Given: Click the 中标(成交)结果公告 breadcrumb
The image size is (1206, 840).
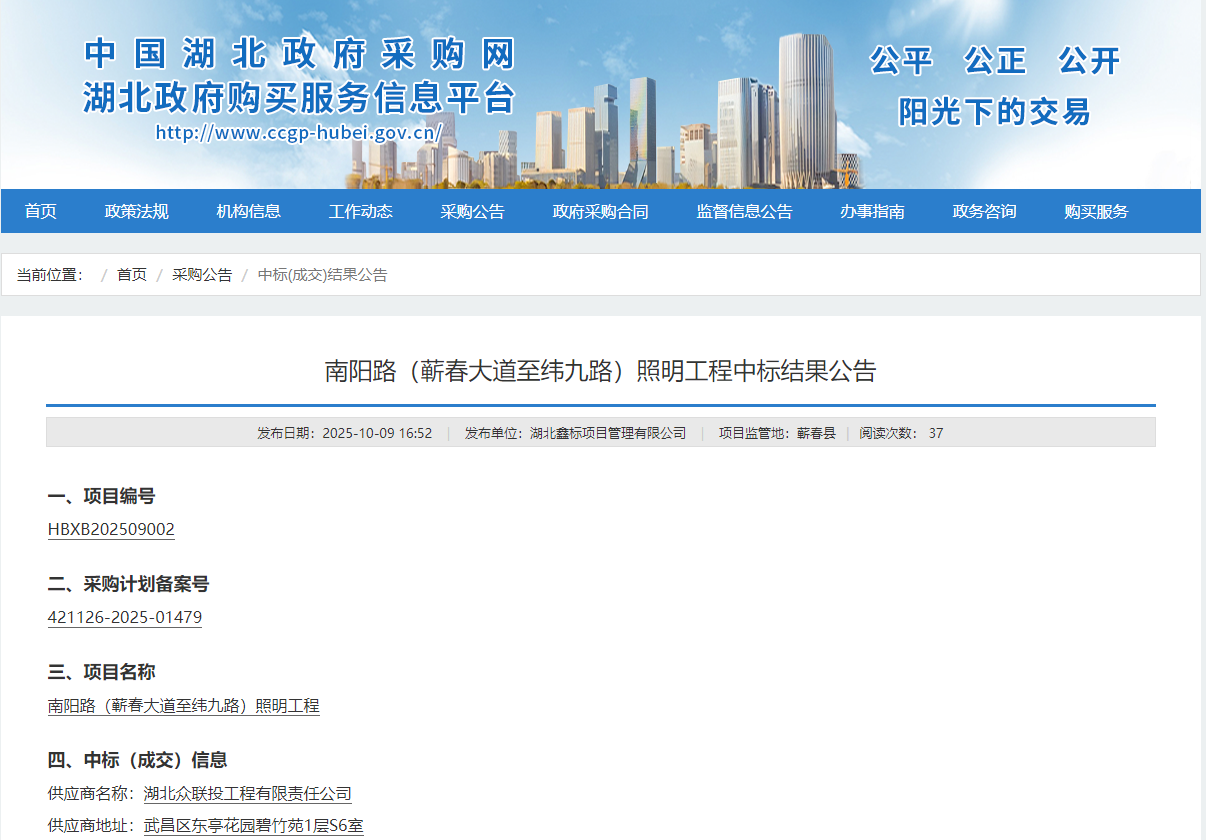Looking at the screenshot, I should [x=323, y=275].
